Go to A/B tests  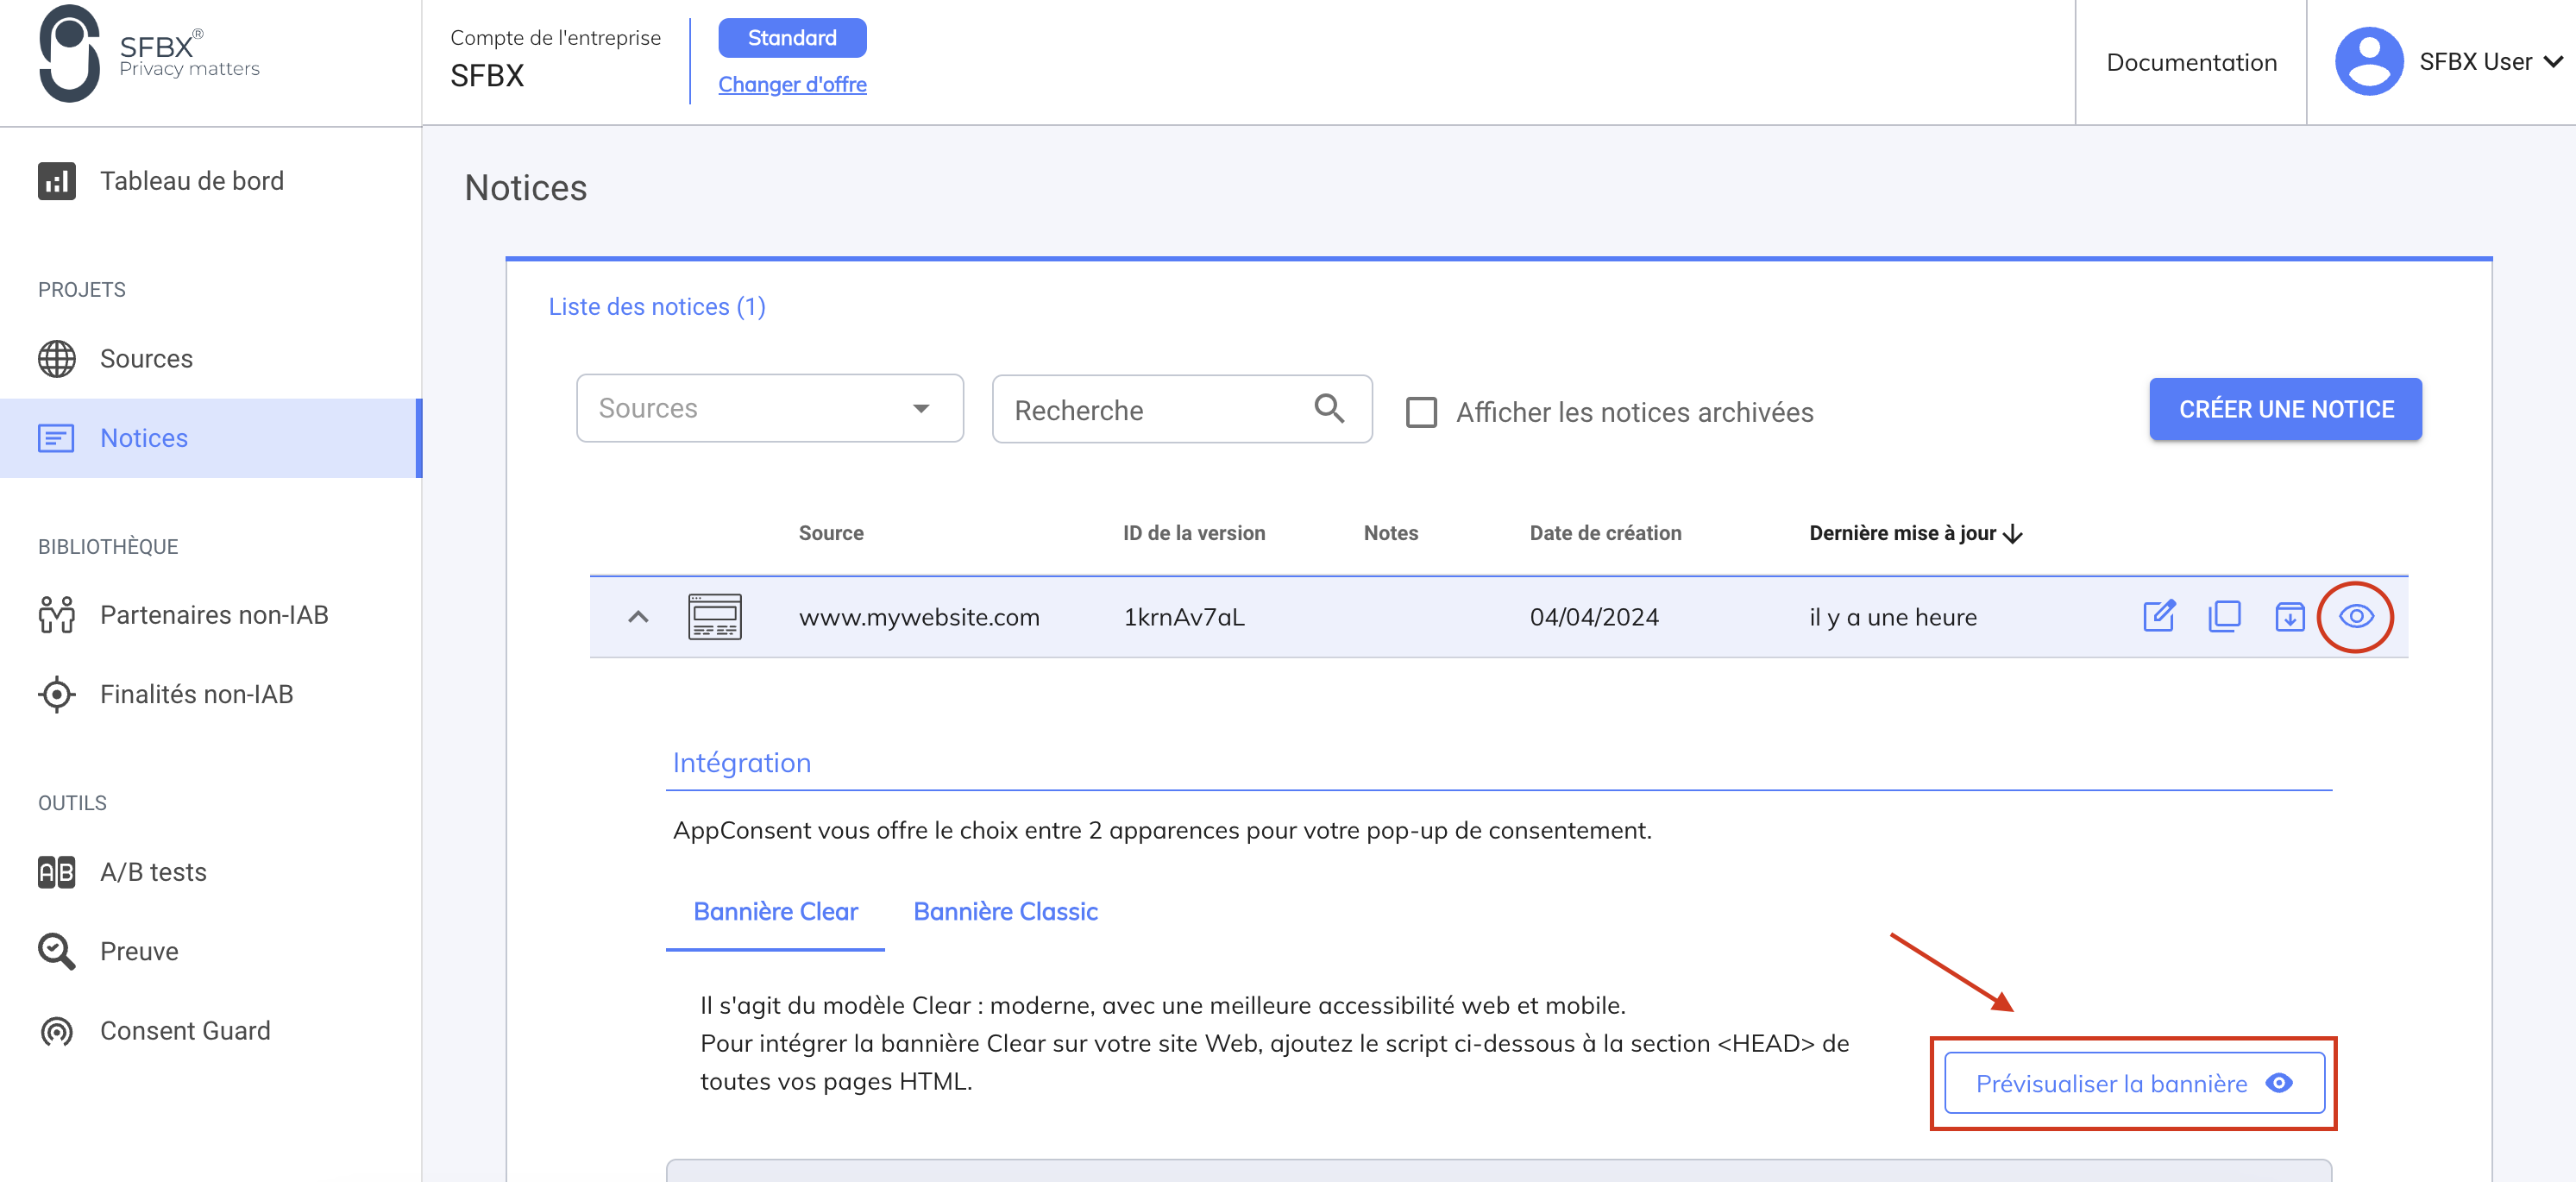pyautogui.click(x=153, y=872)
